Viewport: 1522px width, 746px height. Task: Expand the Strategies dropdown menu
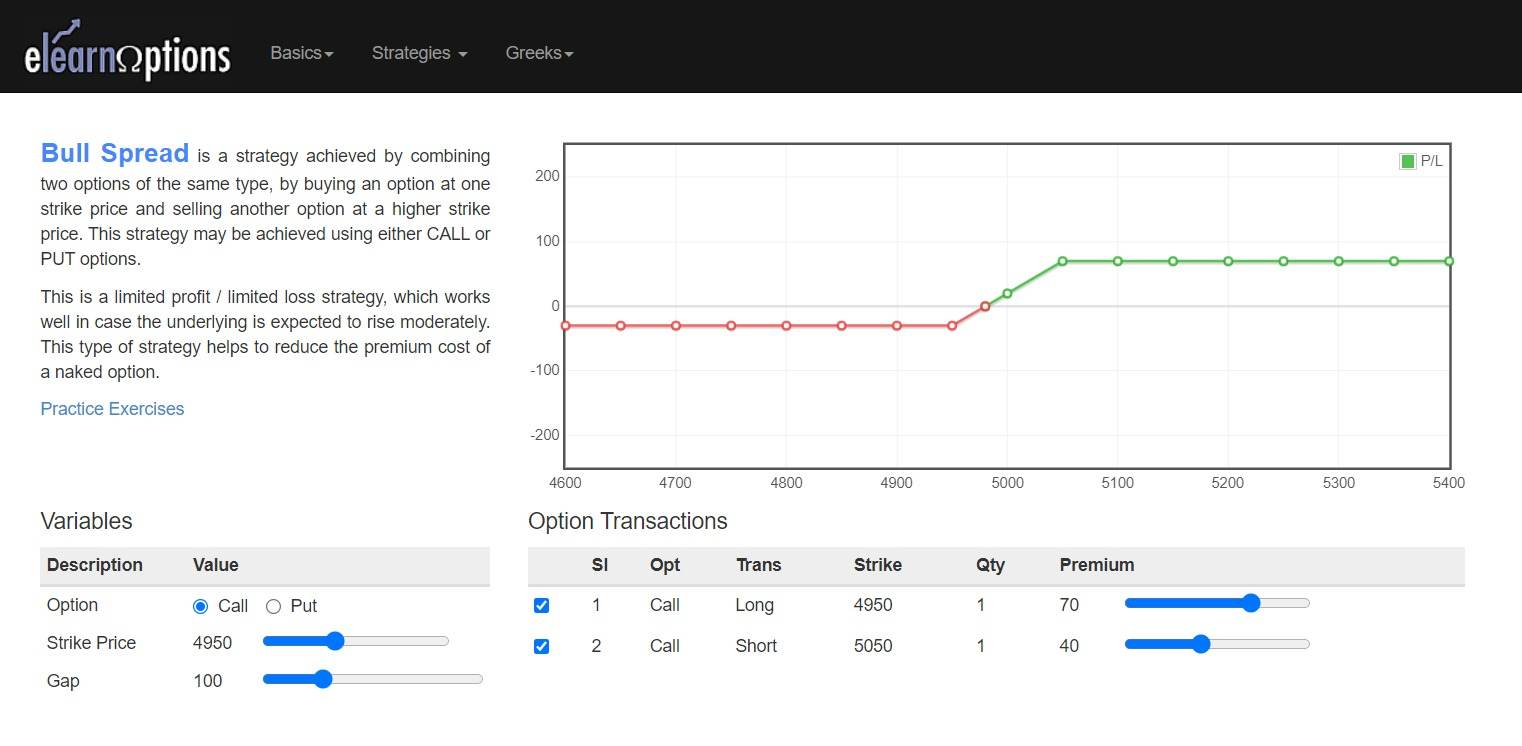coord(419,53)
